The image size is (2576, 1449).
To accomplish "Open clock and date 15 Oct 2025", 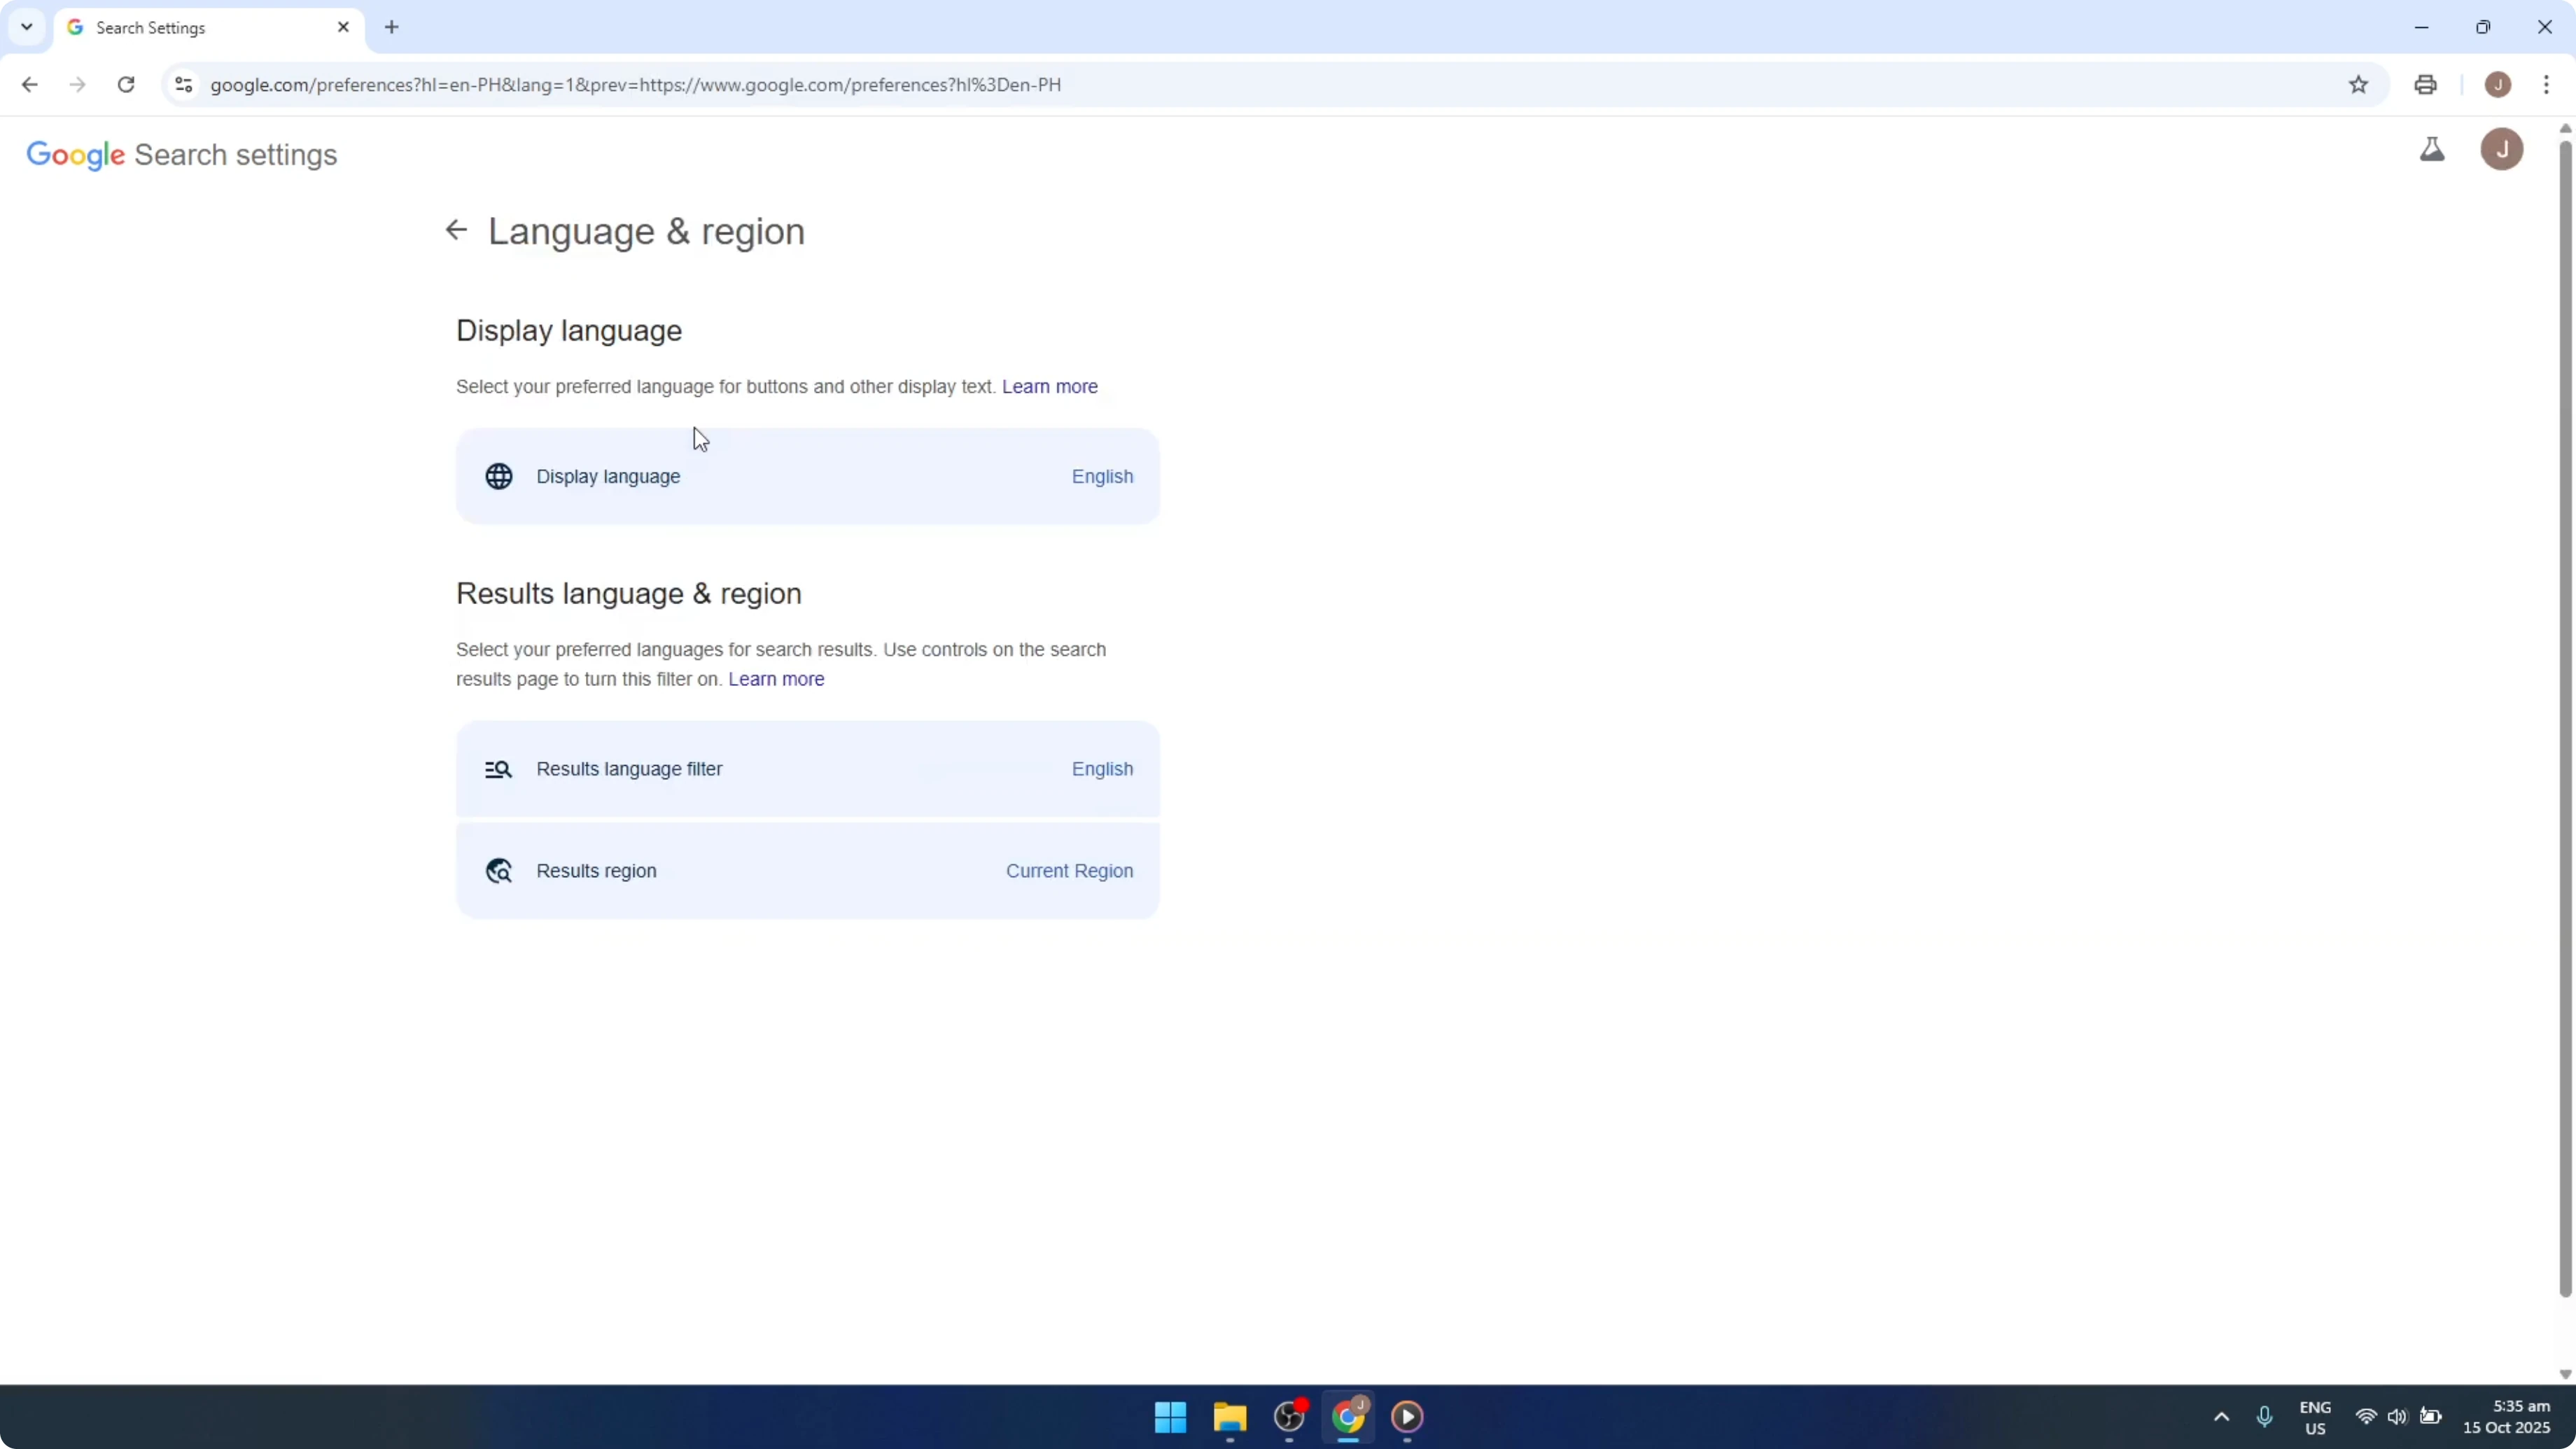I will [x=2506, y=1418].
